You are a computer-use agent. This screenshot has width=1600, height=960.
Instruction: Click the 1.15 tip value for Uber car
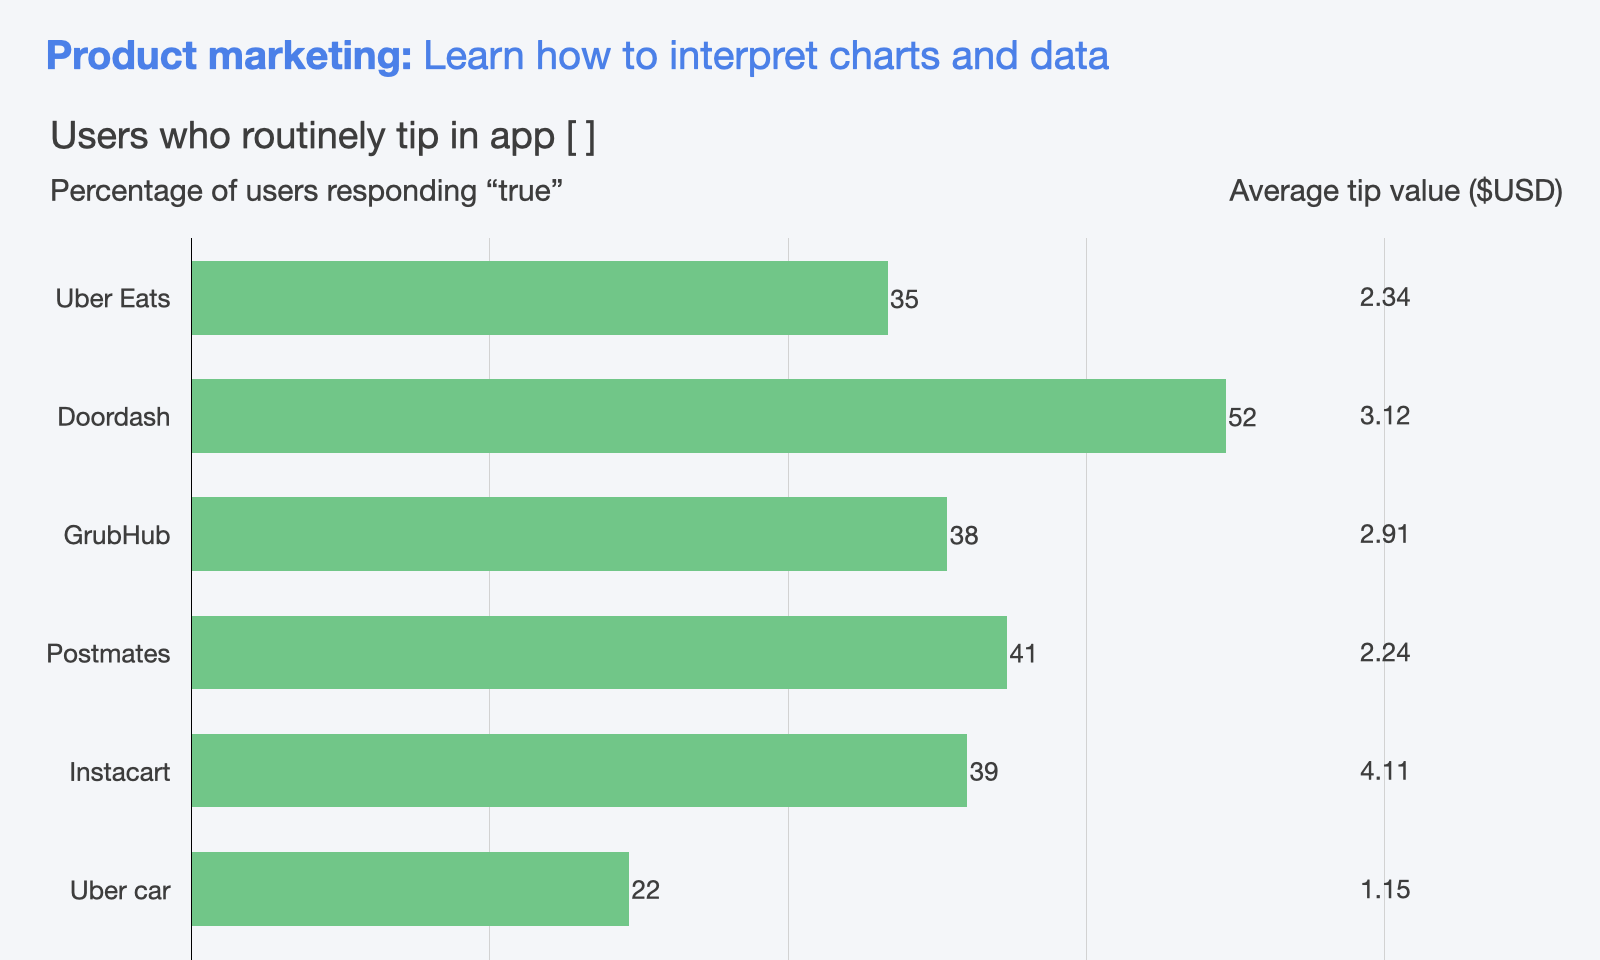[x=1385, y=889]
